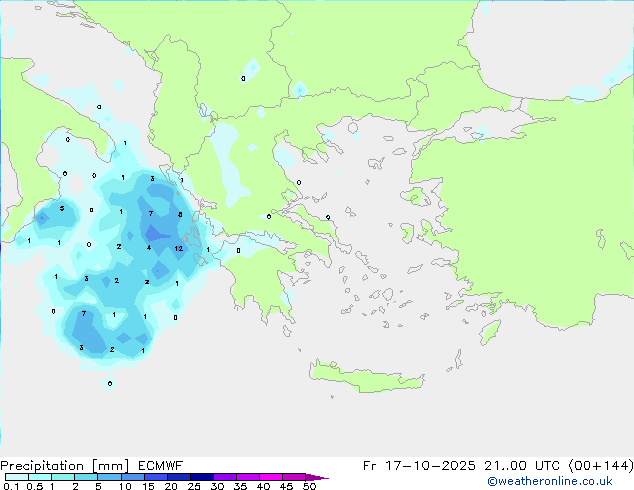Click the 1–2 mm legend color swatch

coord(63,477)
